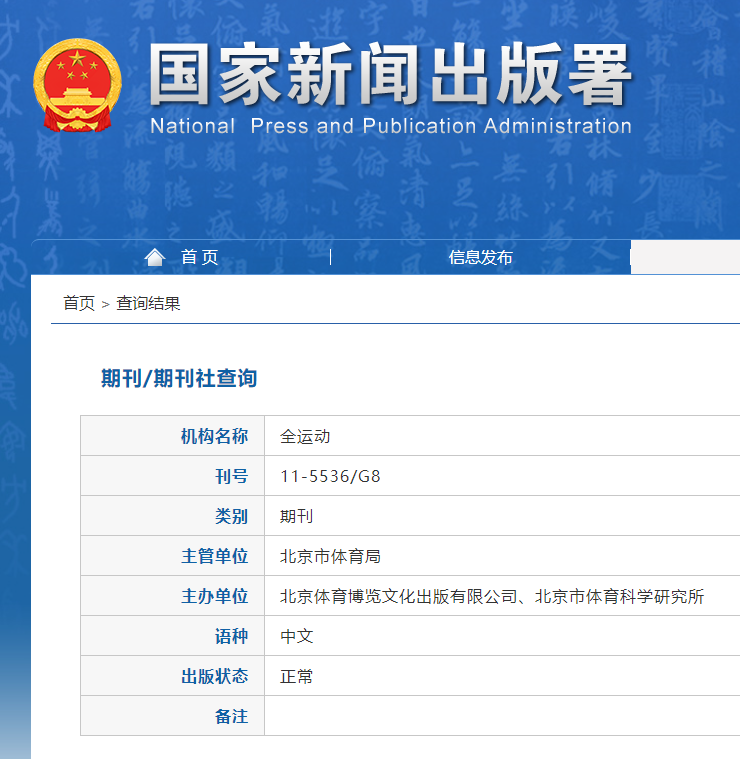The image size is (740, 759).
Task: Click the National Press and Publication Administration subtitle
Action: 391,126
